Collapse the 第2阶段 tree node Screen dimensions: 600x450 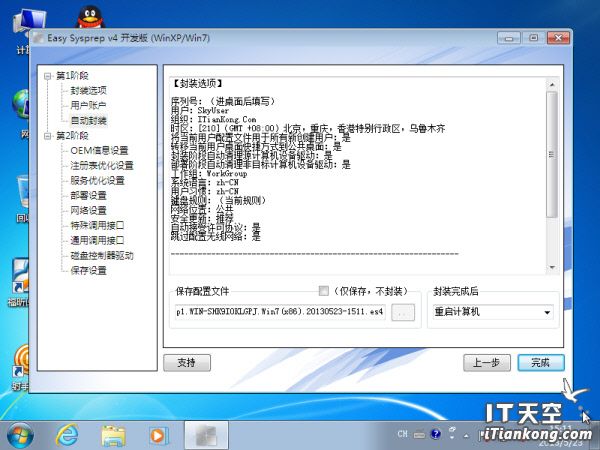point(48,136)
